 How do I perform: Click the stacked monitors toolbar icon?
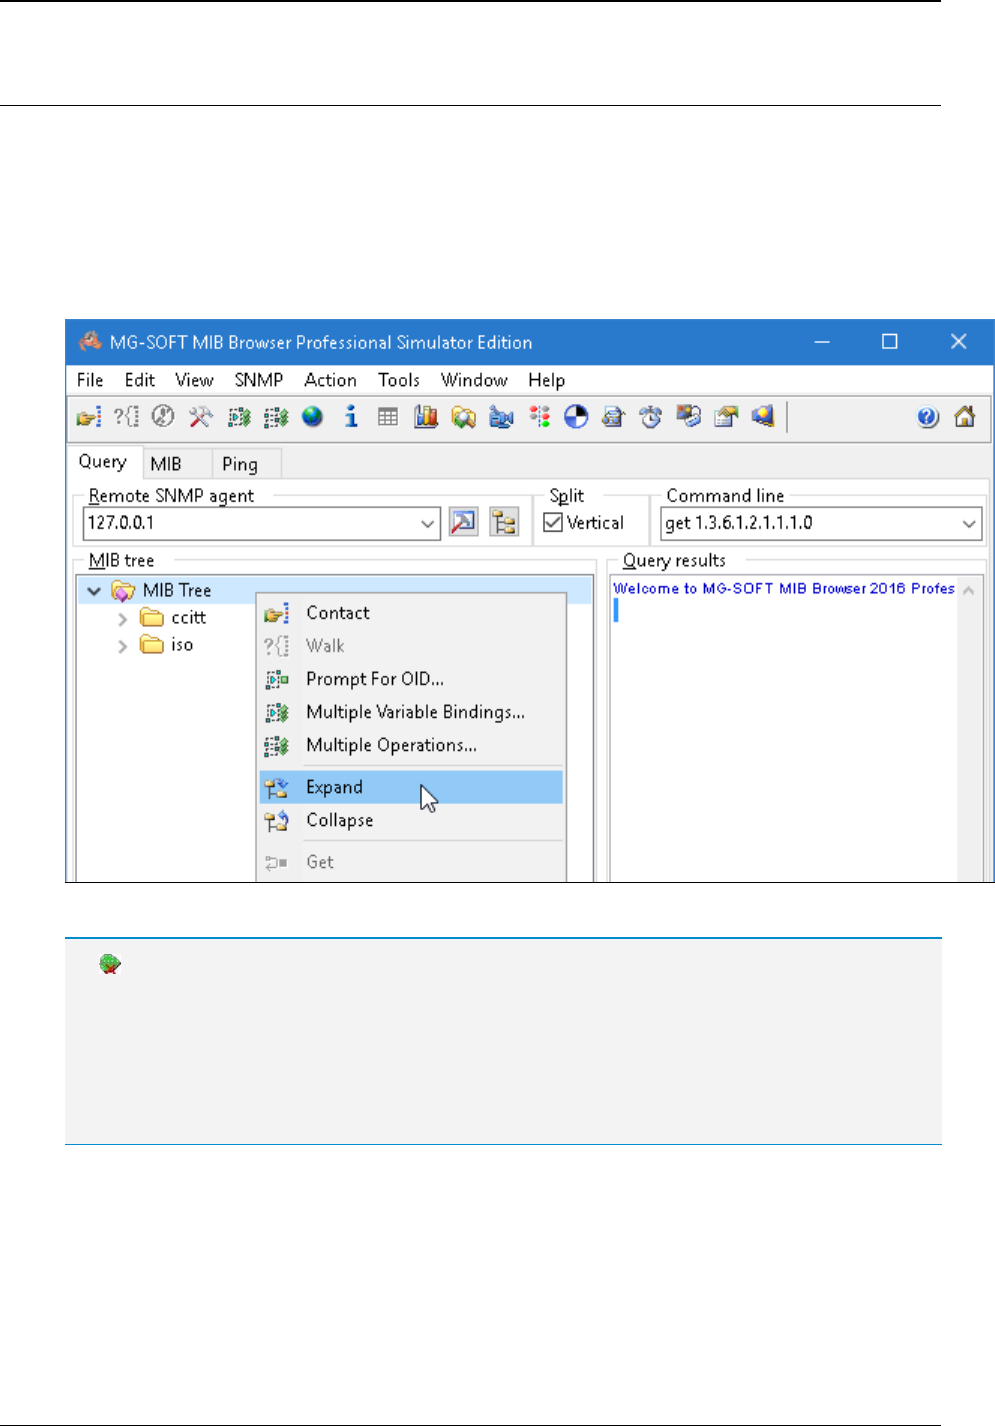(688, 417)
